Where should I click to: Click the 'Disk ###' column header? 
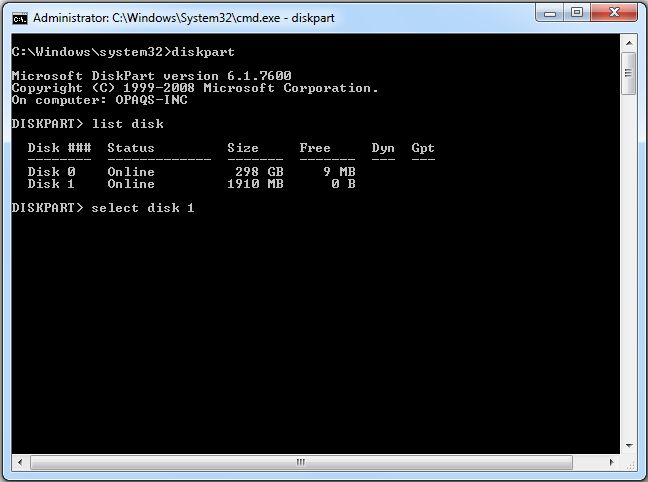click(60, 148)
